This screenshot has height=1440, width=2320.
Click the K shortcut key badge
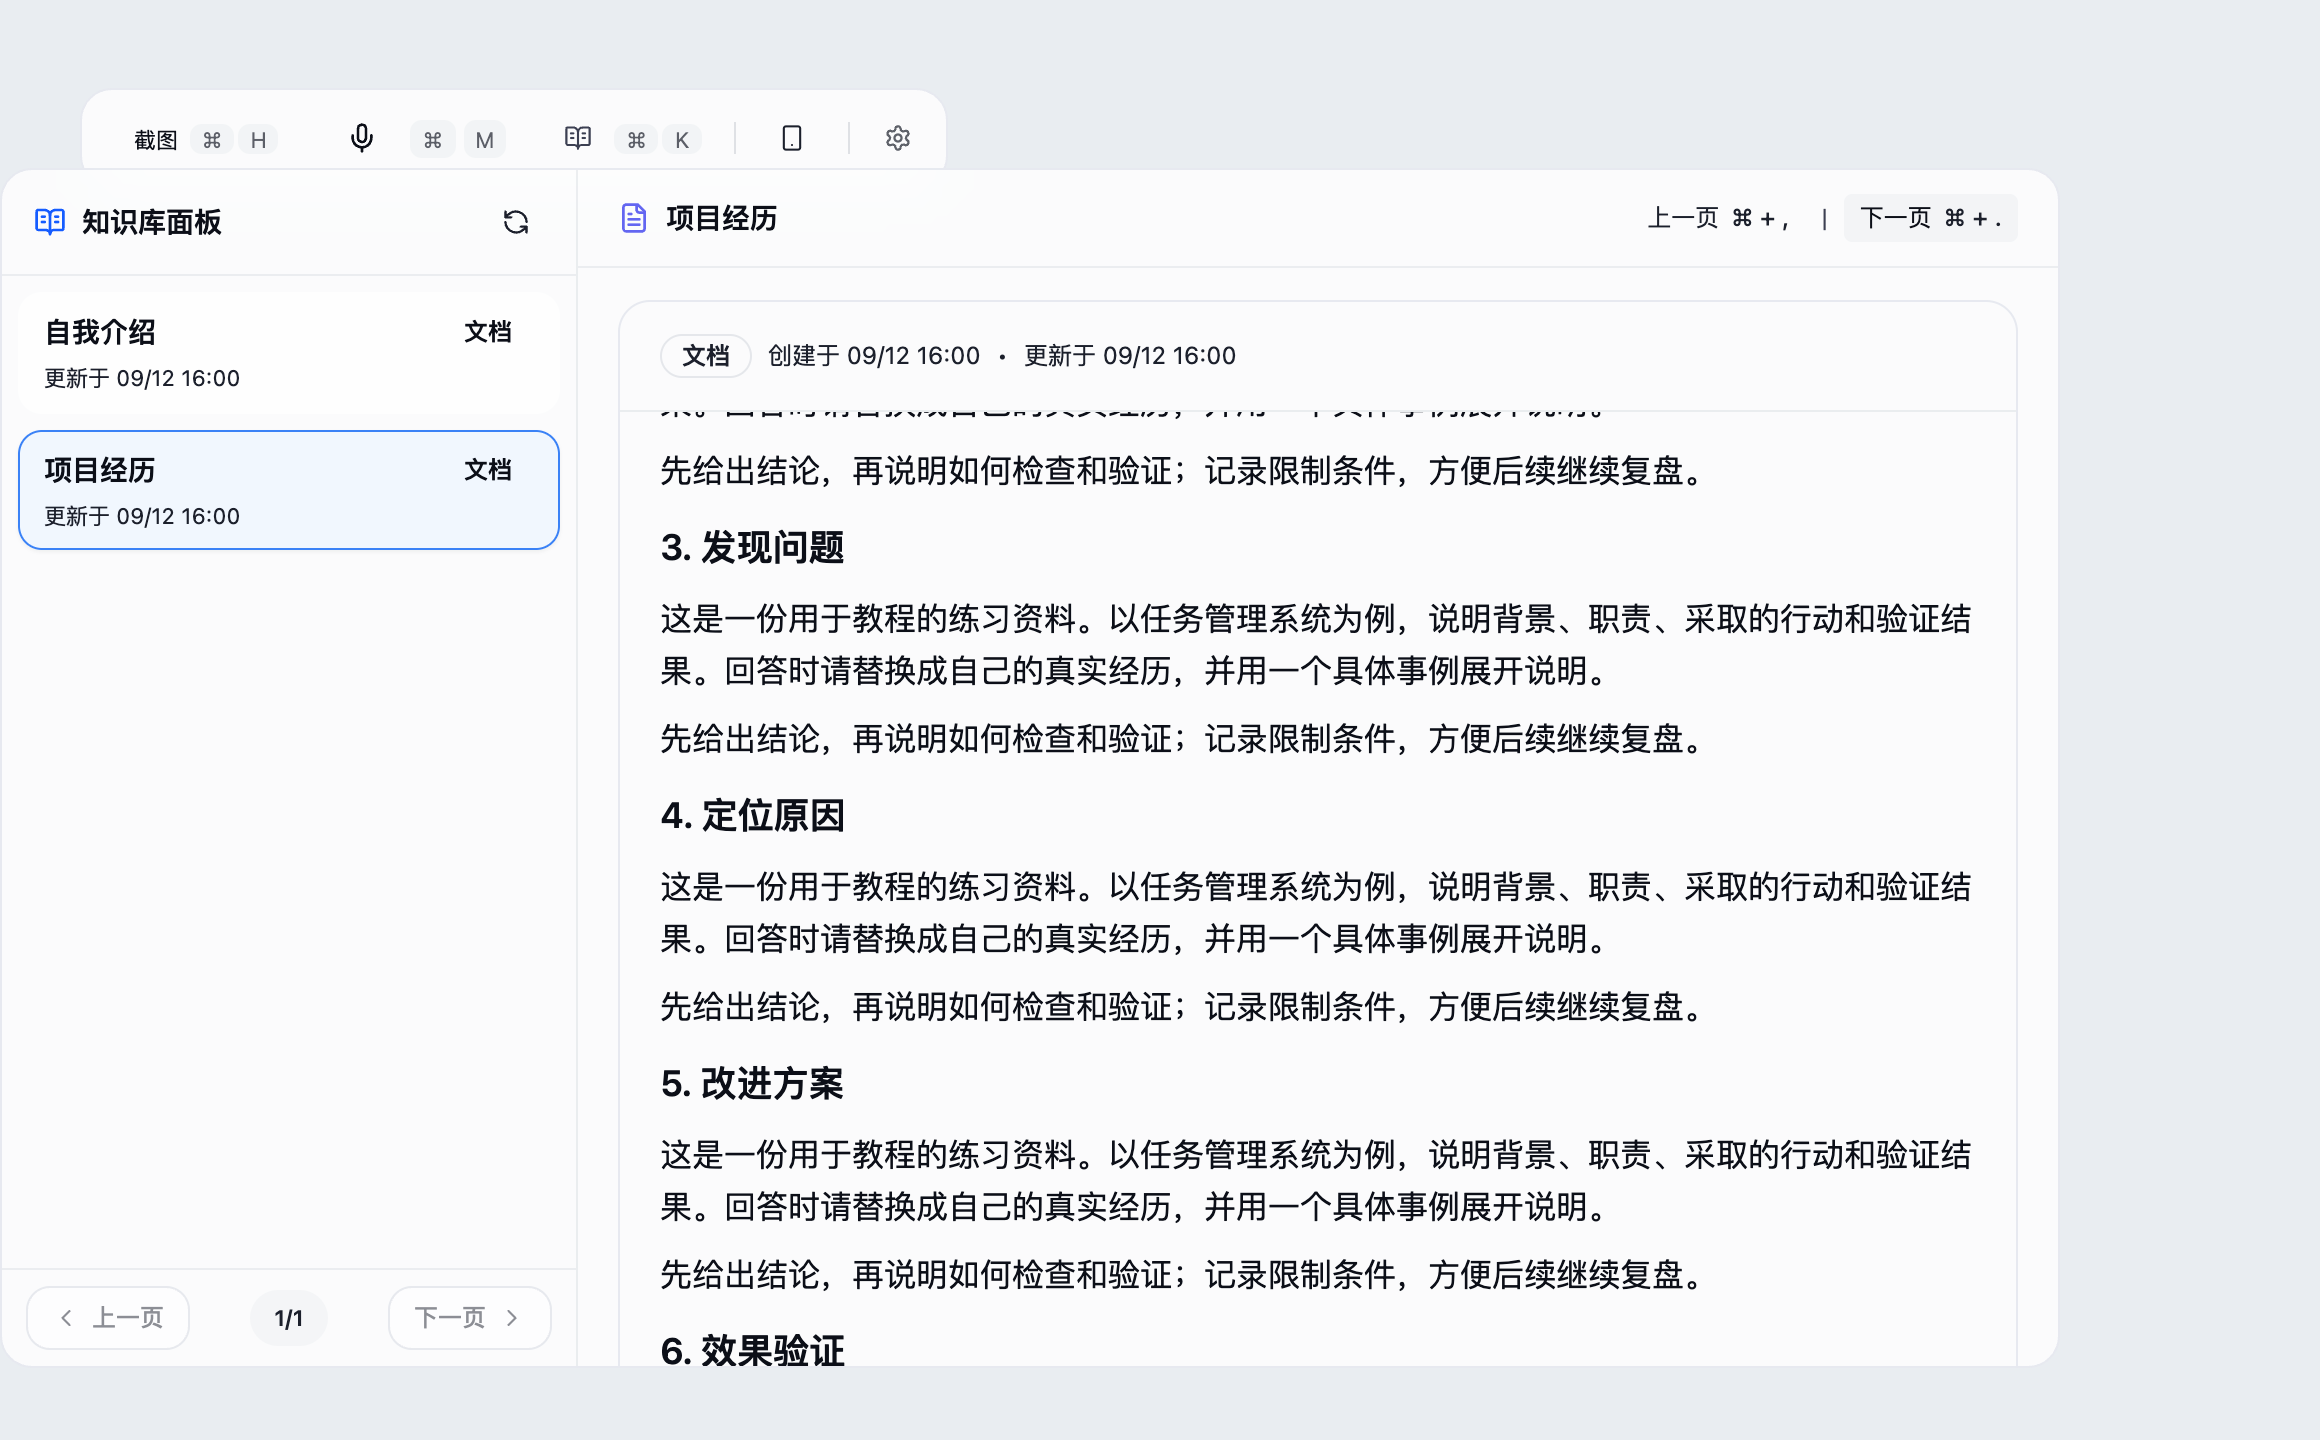pos(682,139)
